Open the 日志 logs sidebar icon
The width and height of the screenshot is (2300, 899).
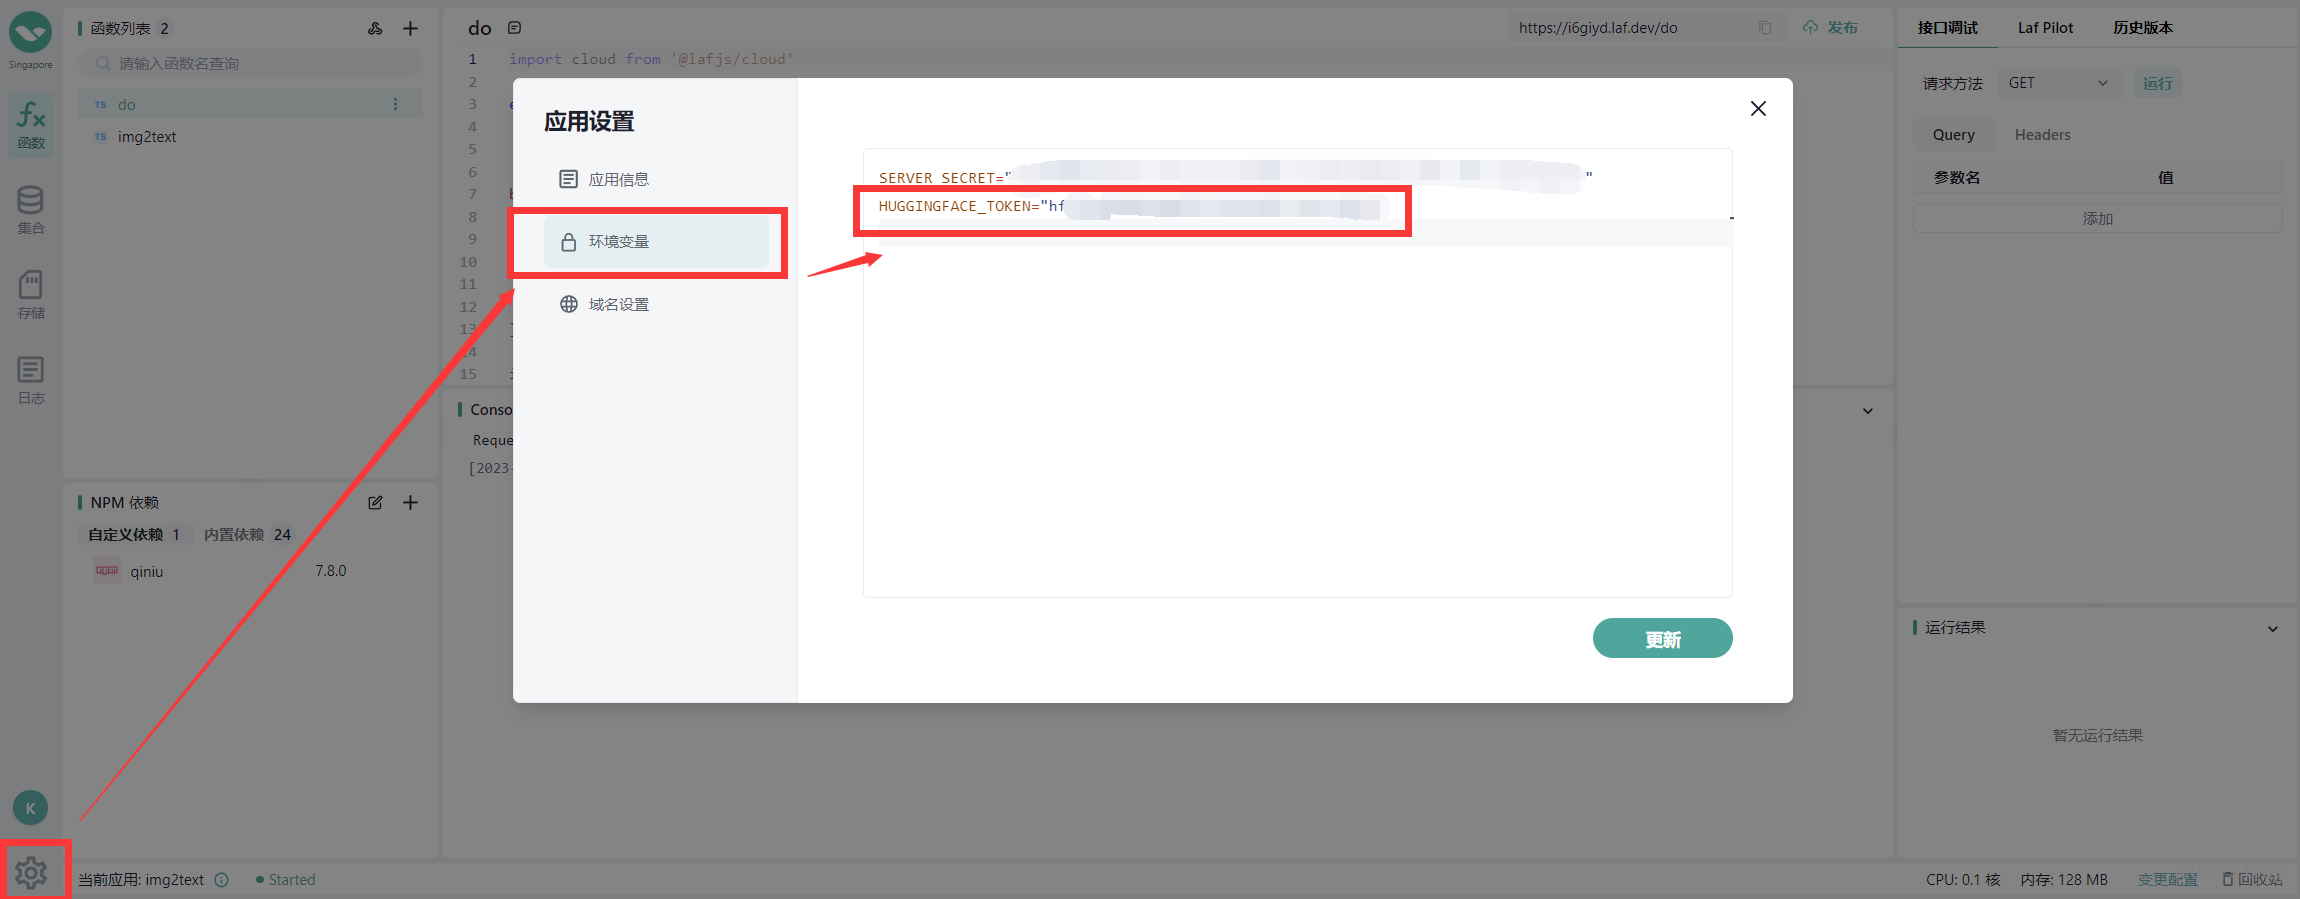pyautogui.click(x=31, y=379)
